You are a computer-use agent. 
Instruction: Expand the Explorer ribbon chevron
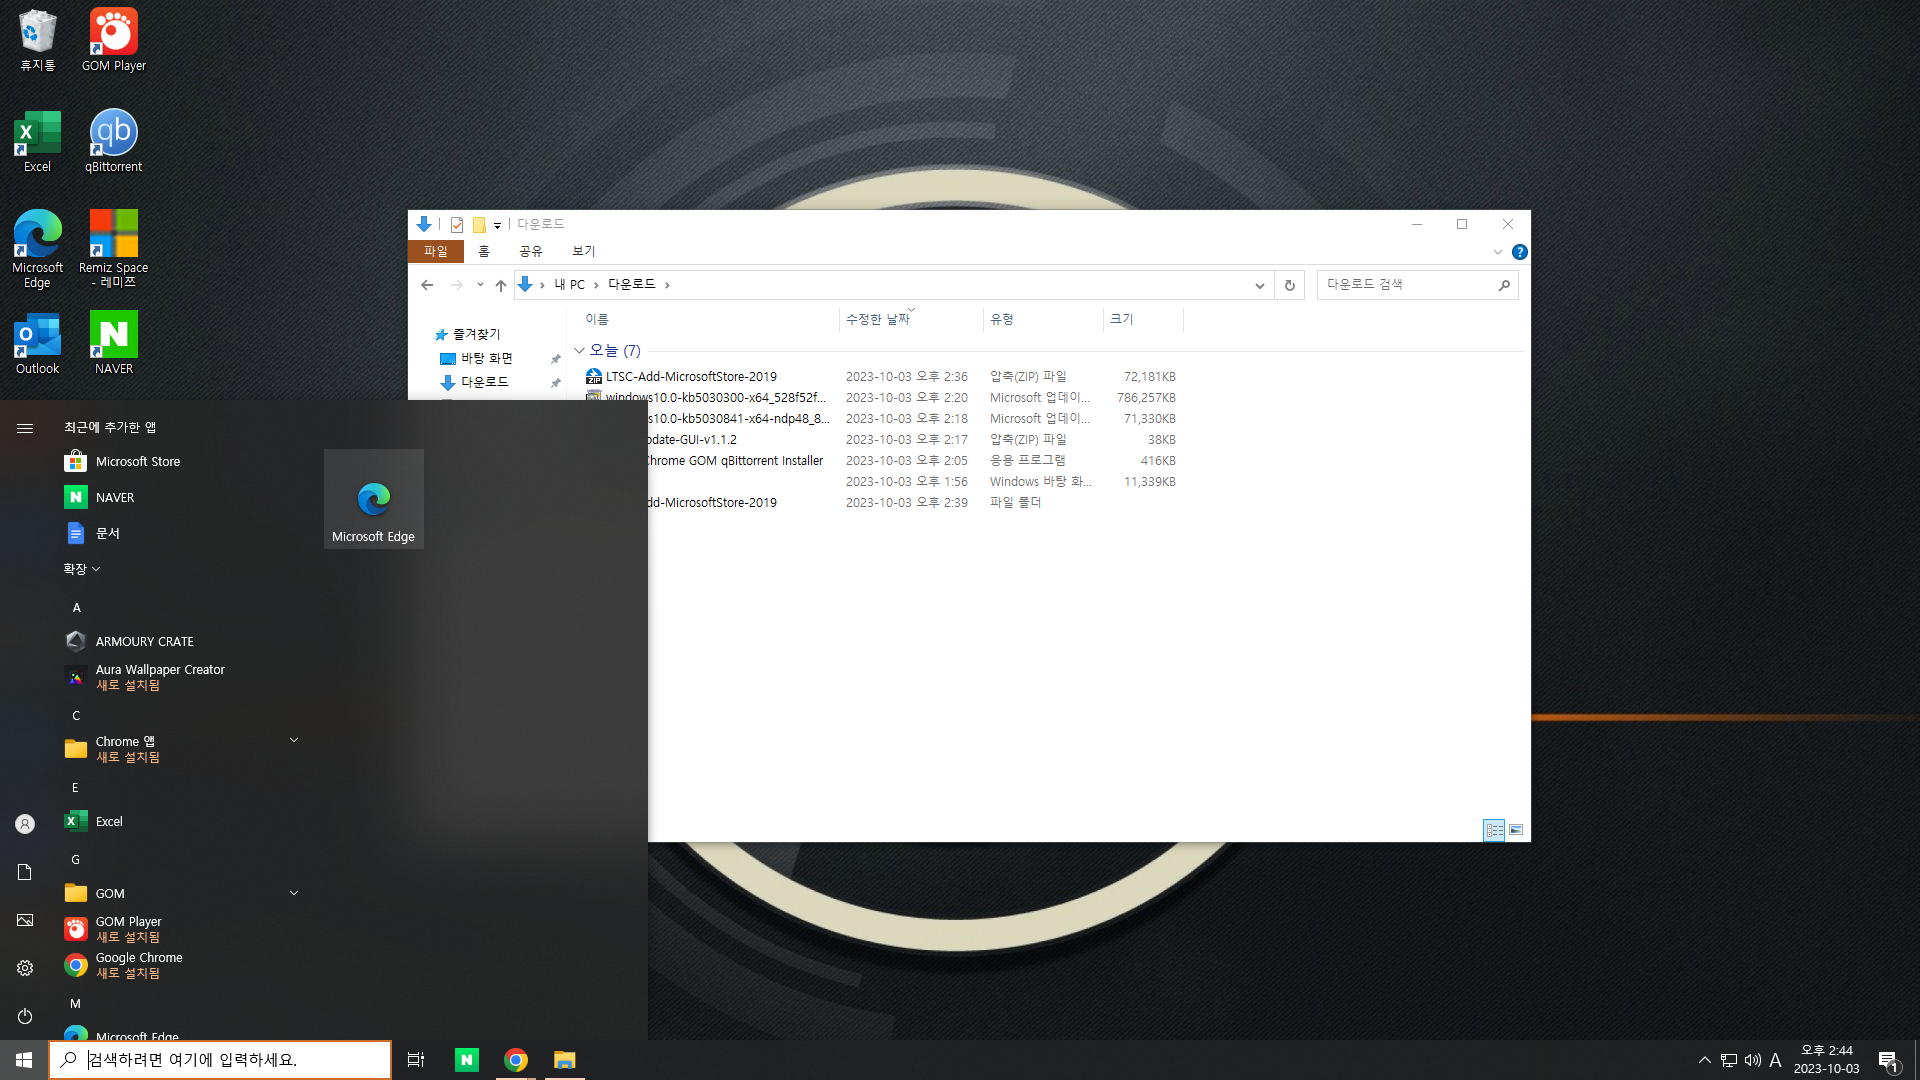1498,252
